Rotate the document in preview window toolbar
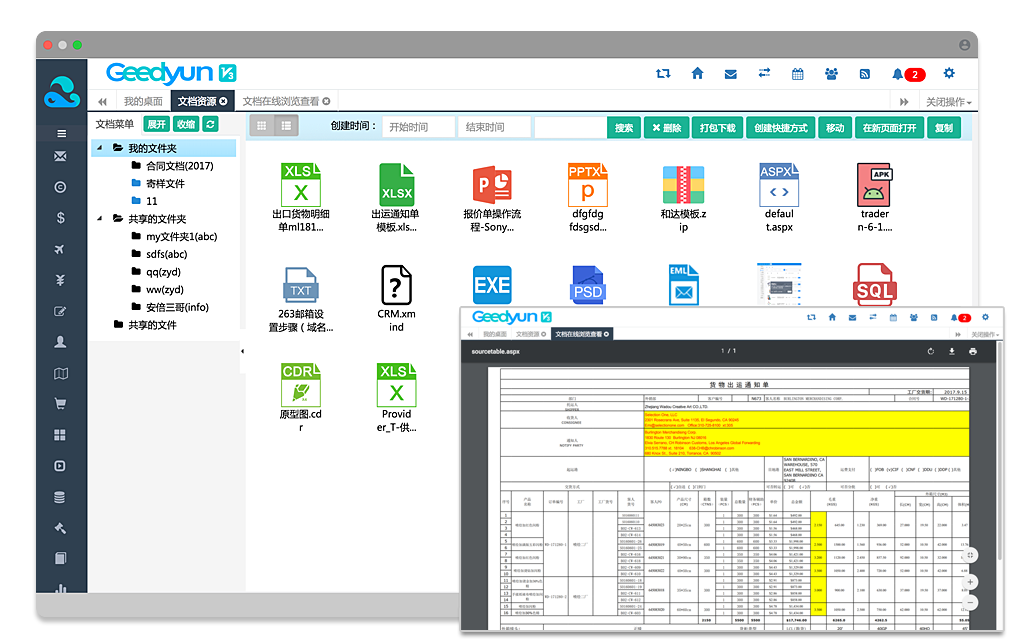 931,352
